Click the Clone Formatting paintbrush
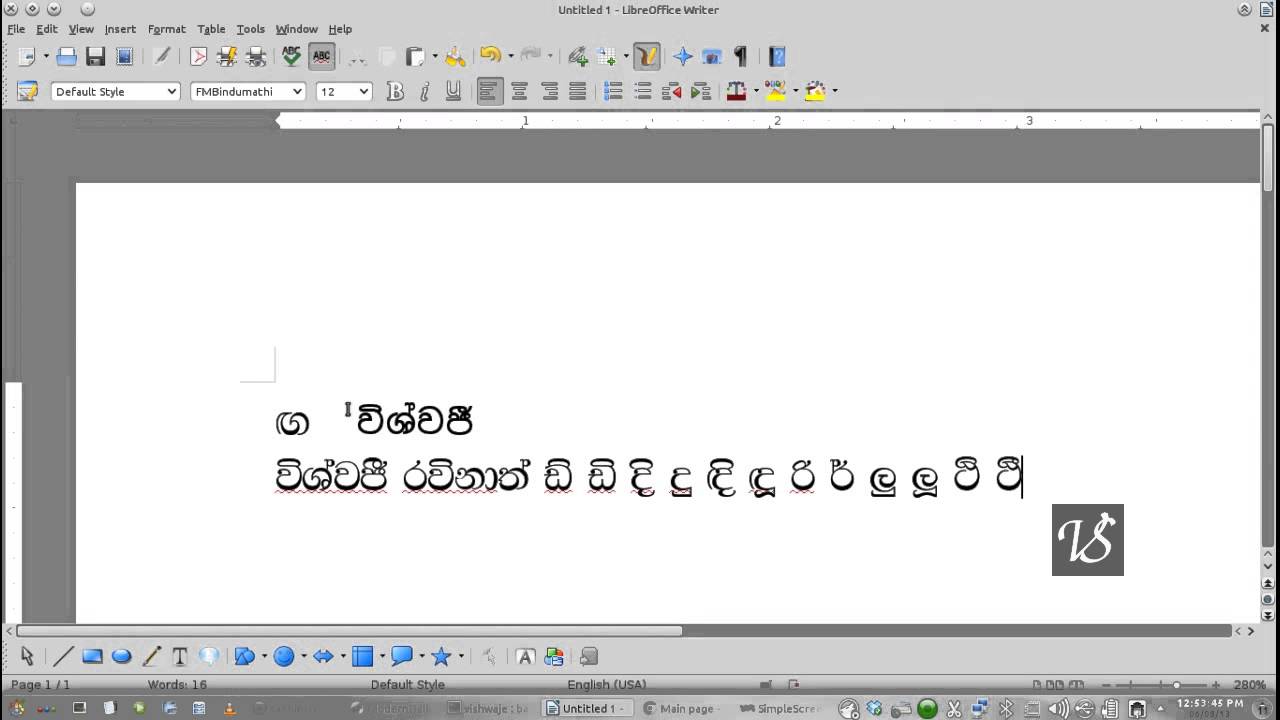 [x=455, y=57]
